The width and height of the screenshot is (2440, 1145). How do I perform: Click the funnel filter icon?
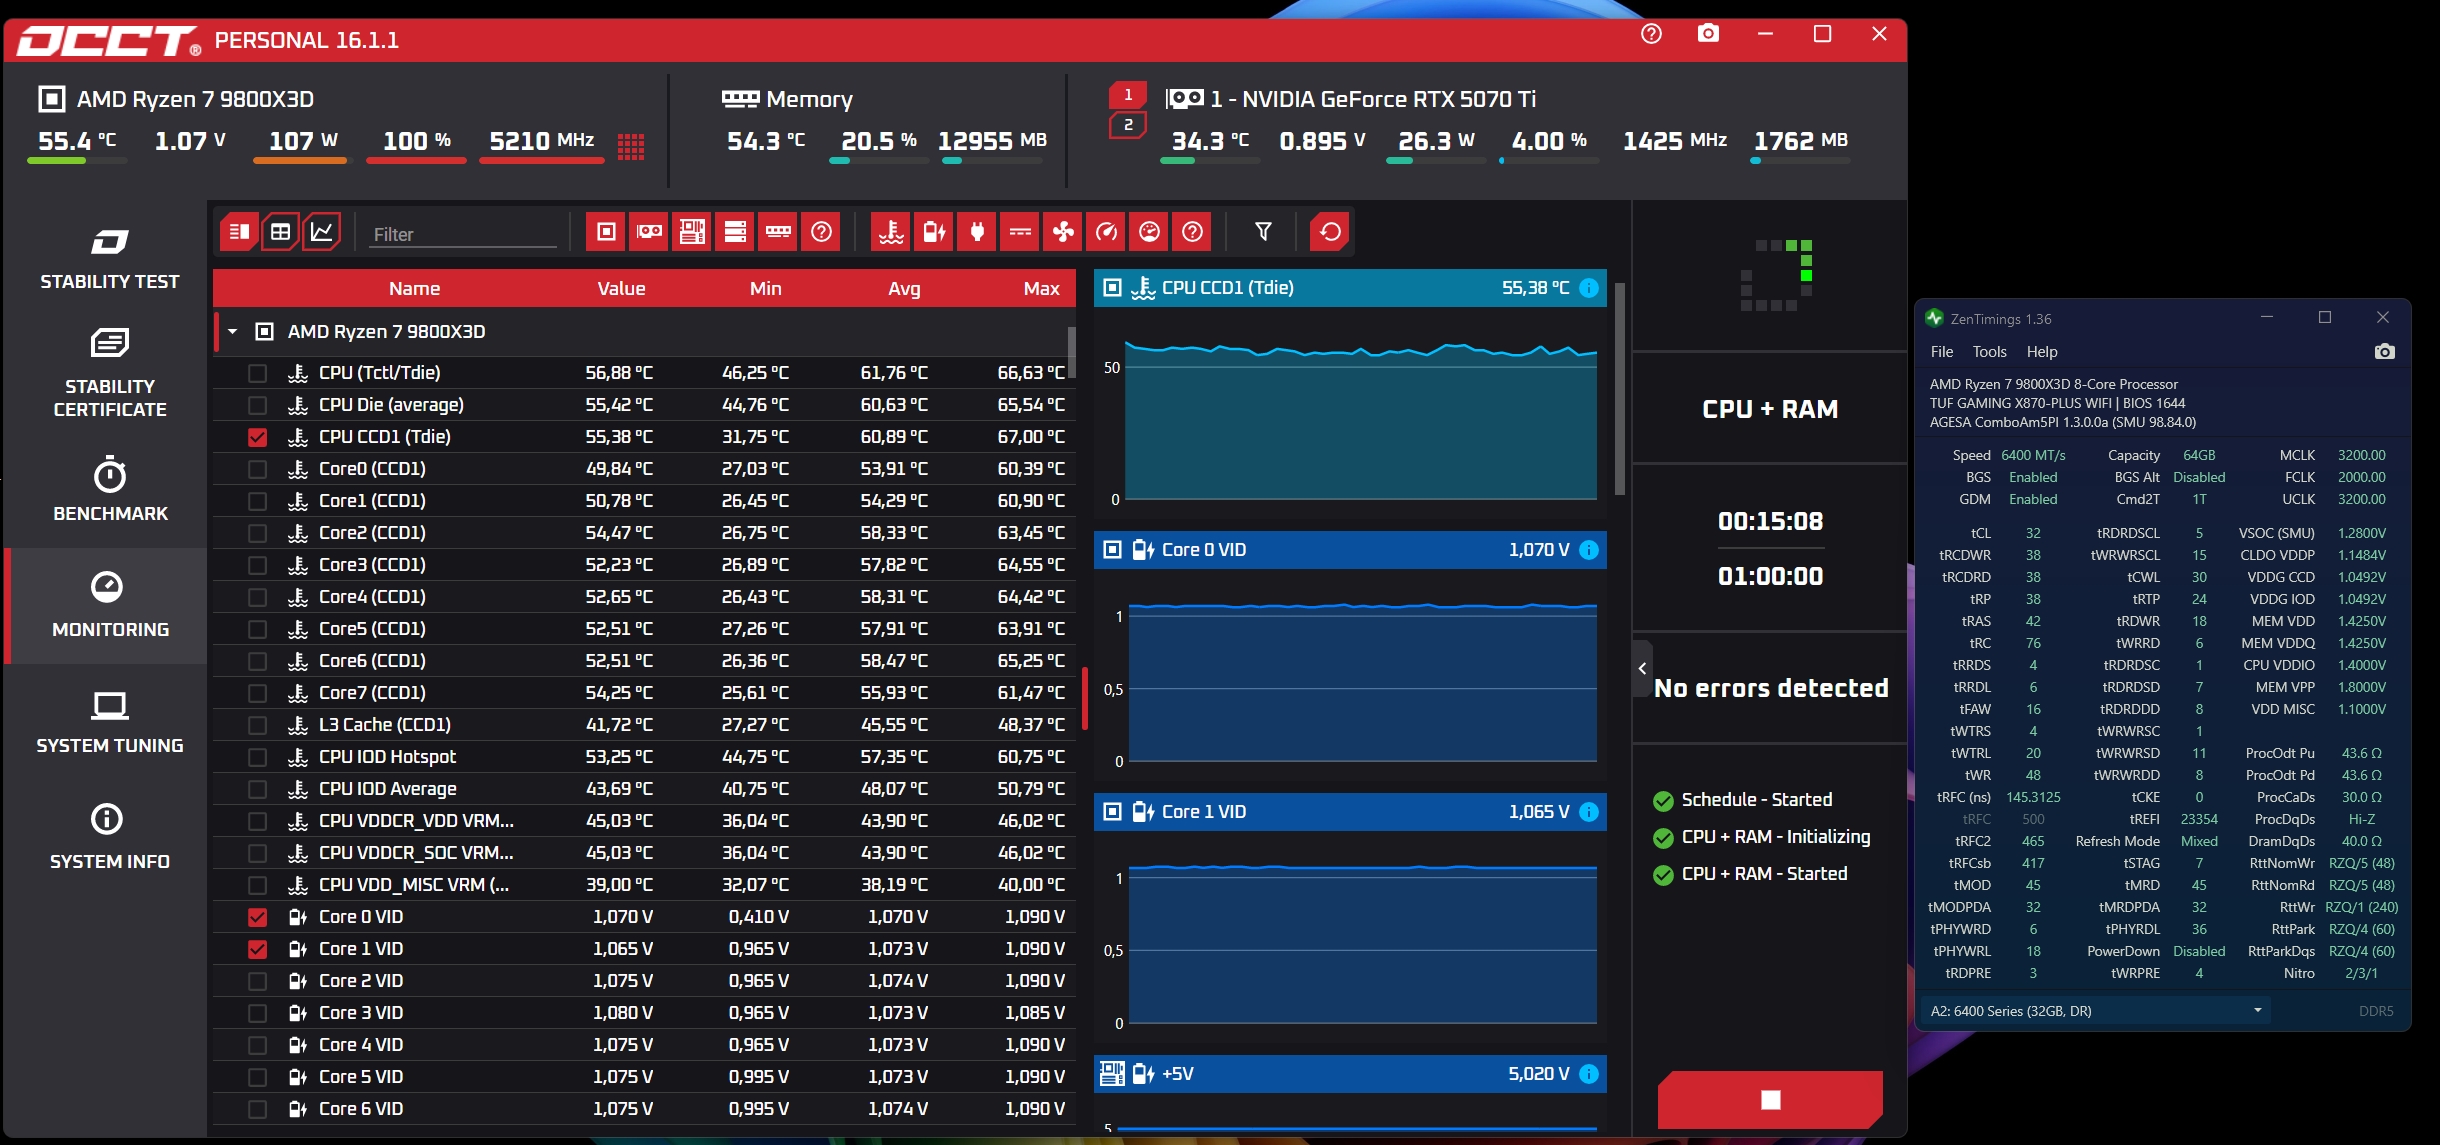[1263, 232]
